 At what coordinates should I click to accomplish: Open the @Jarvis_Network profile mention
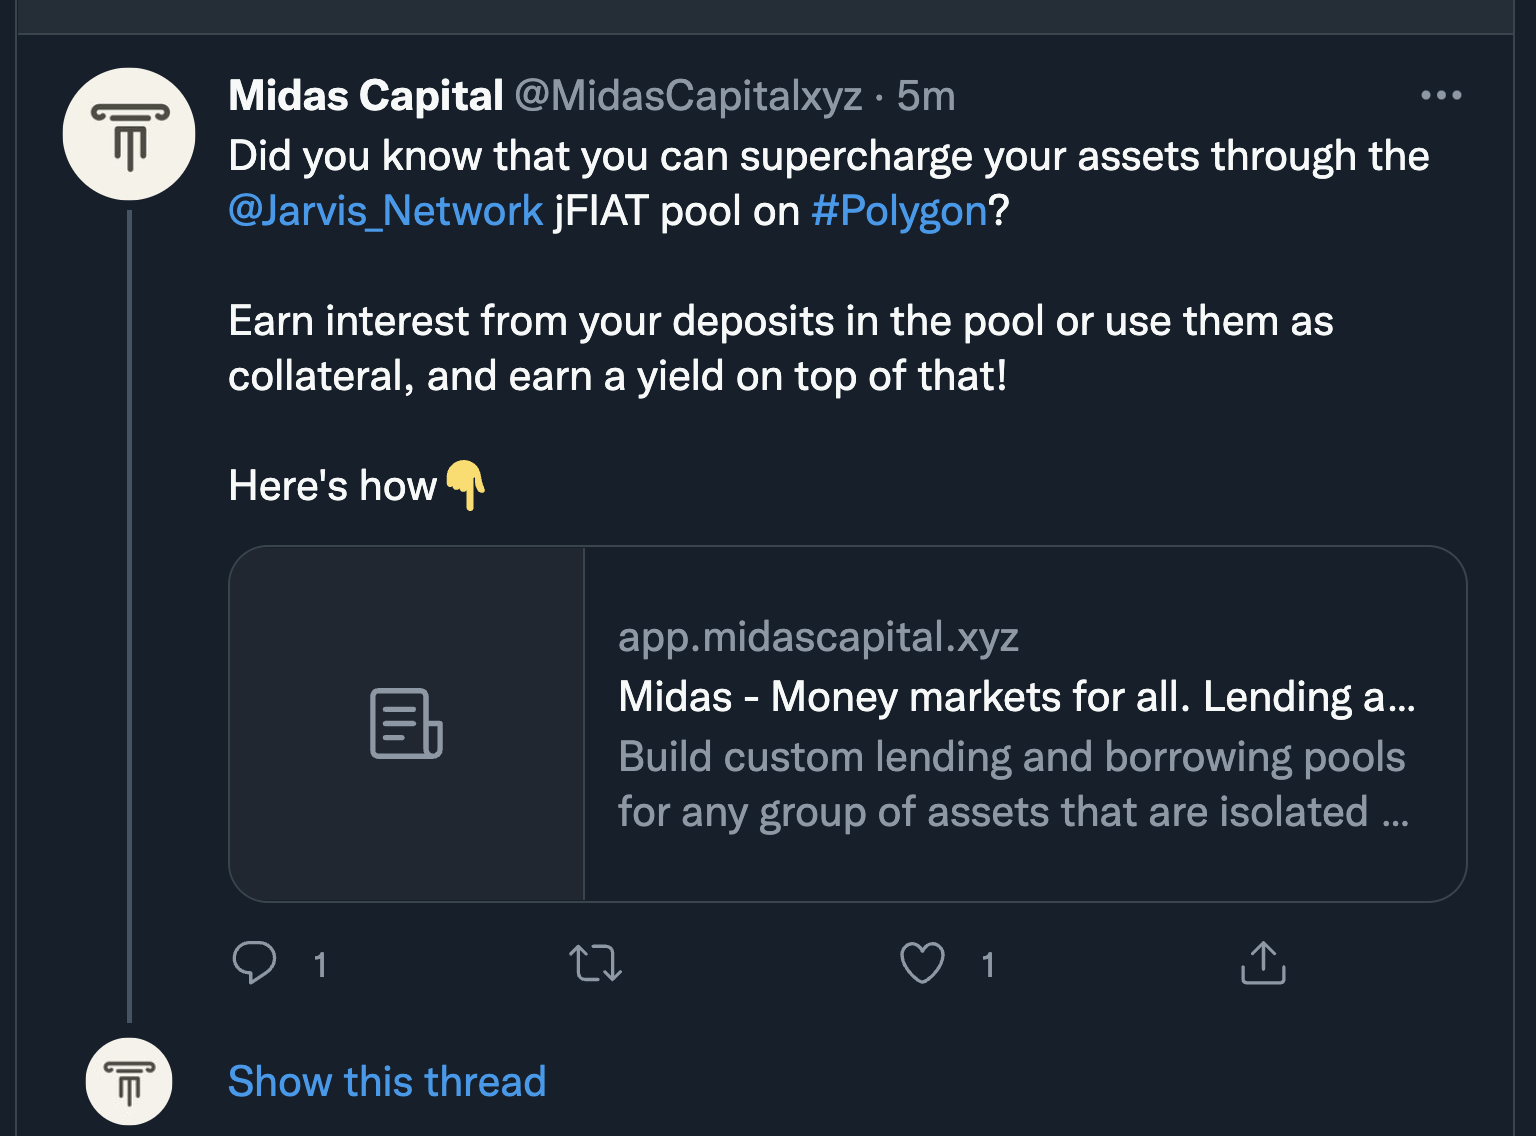tap(384, 209)
